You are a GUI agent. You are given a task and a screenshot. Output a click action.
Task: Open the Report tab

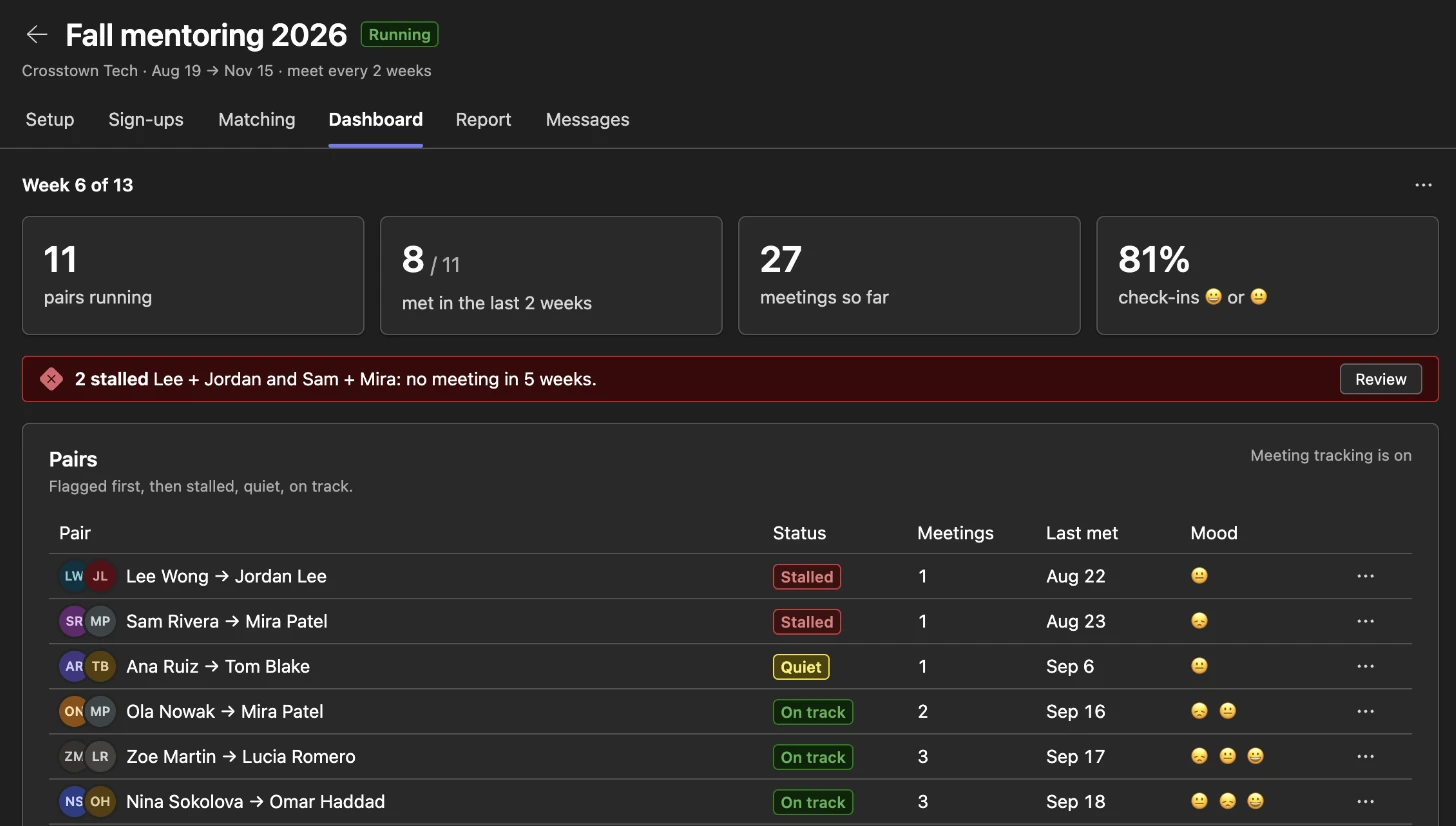tap(483, 120)
